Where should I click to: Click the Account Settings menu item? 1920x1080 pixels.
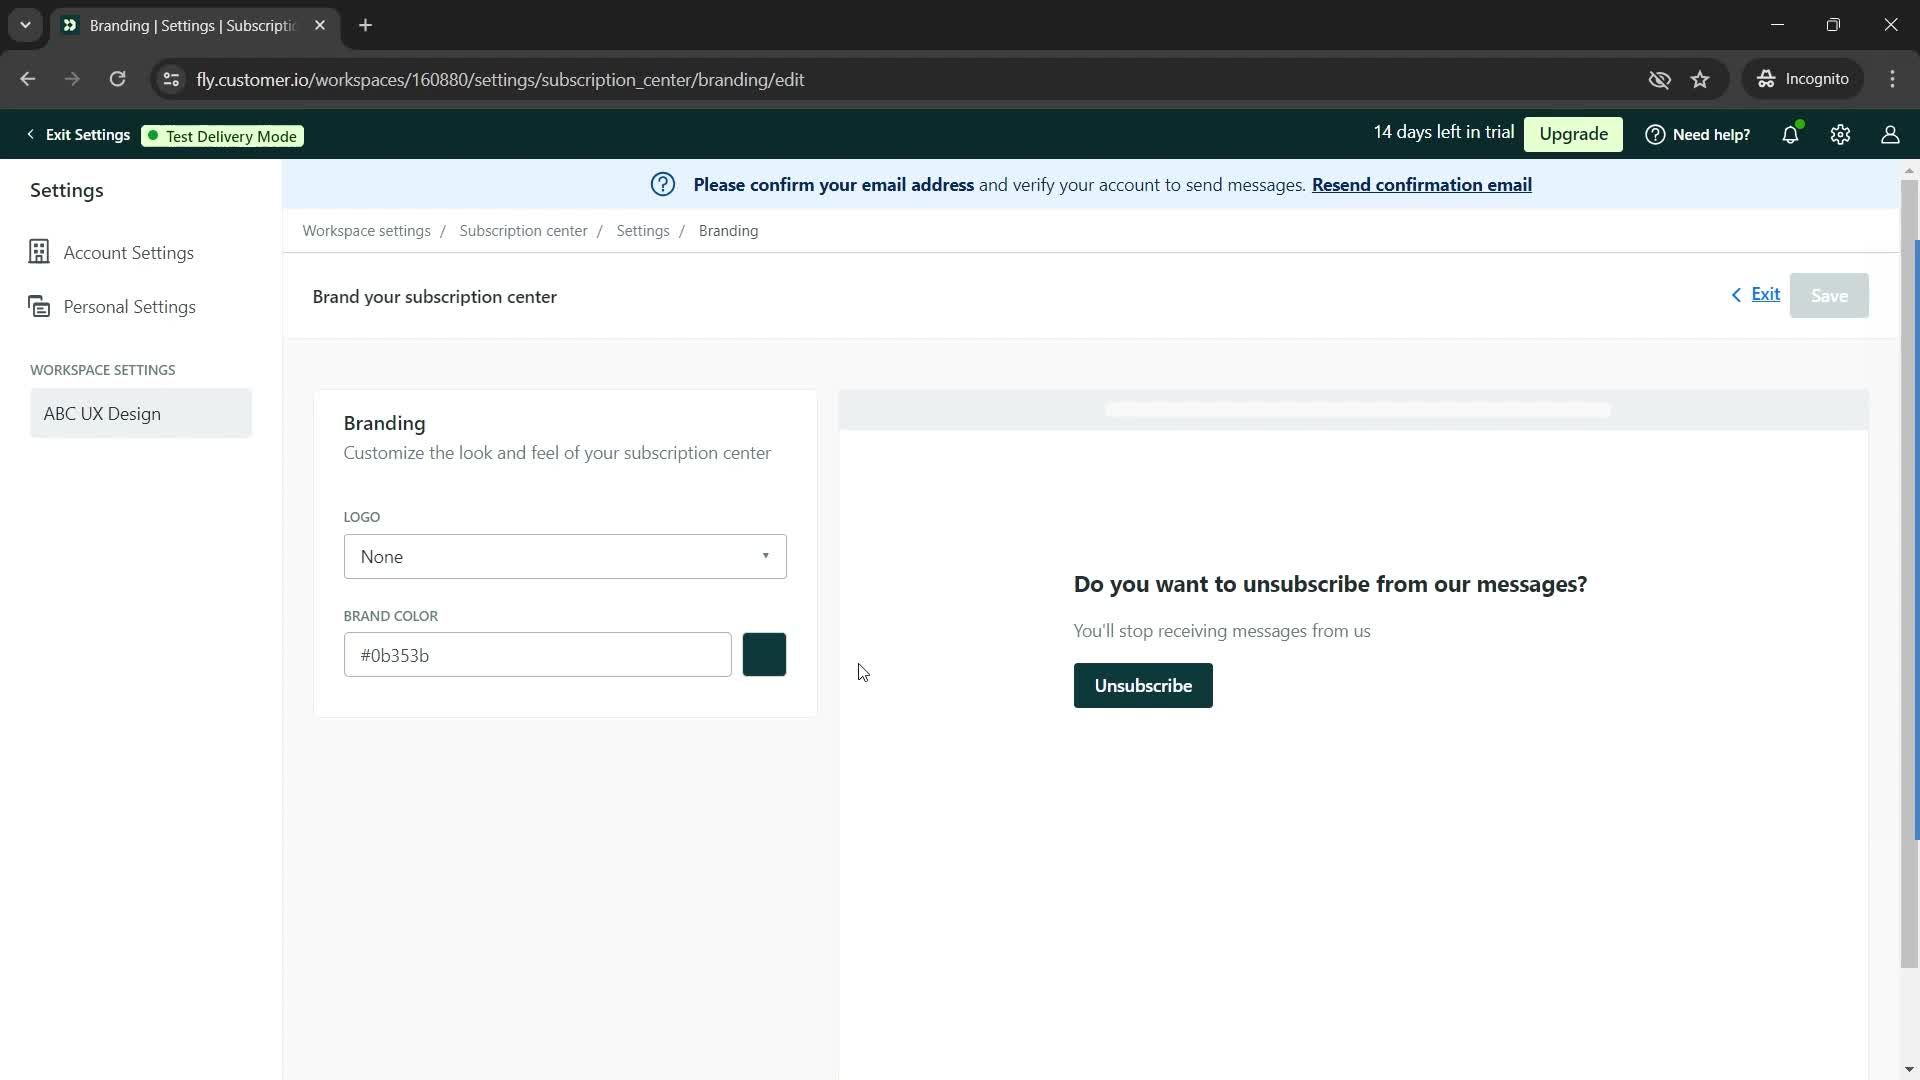128,252
